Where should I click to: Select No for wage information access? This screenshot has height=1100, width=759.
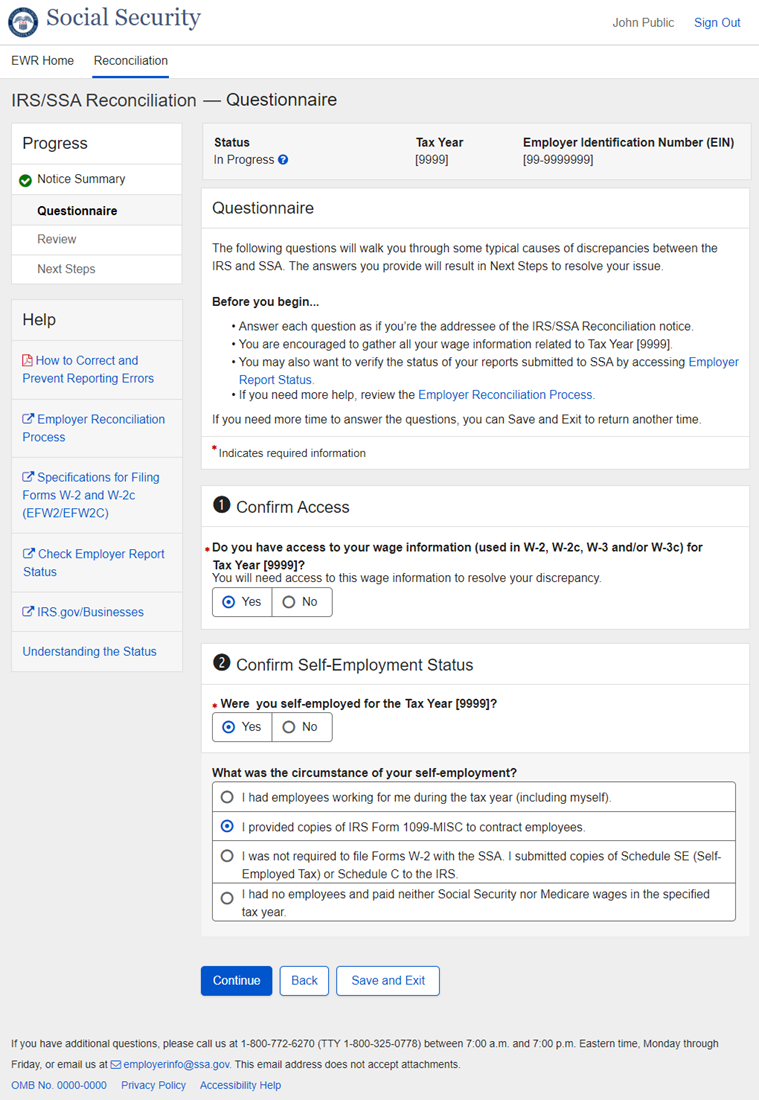point(301,602)
